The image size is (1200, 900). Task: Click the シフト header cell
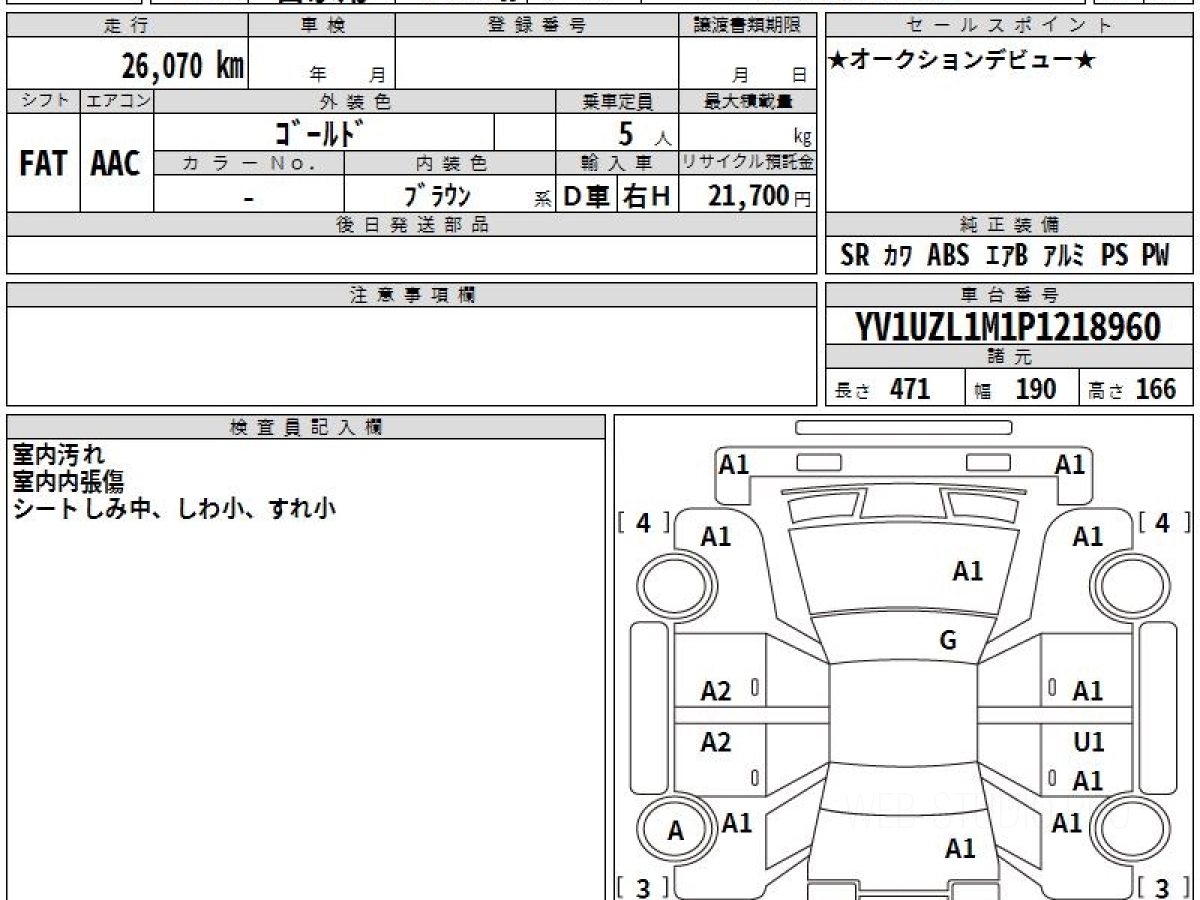pyautogui.click(x=43, y=101)
